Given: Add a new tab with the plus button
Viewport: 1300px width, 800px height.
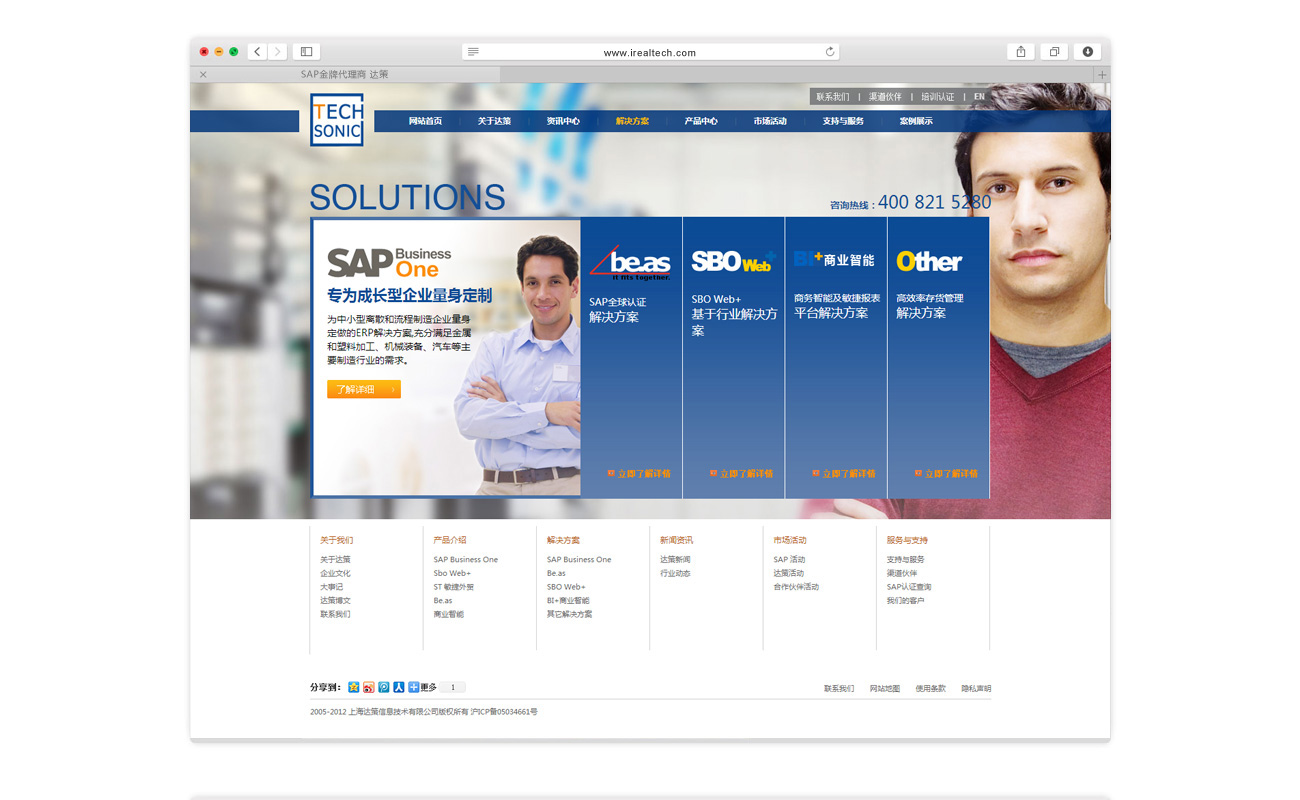Looking at the screenshot, I should coord(1103,75).
